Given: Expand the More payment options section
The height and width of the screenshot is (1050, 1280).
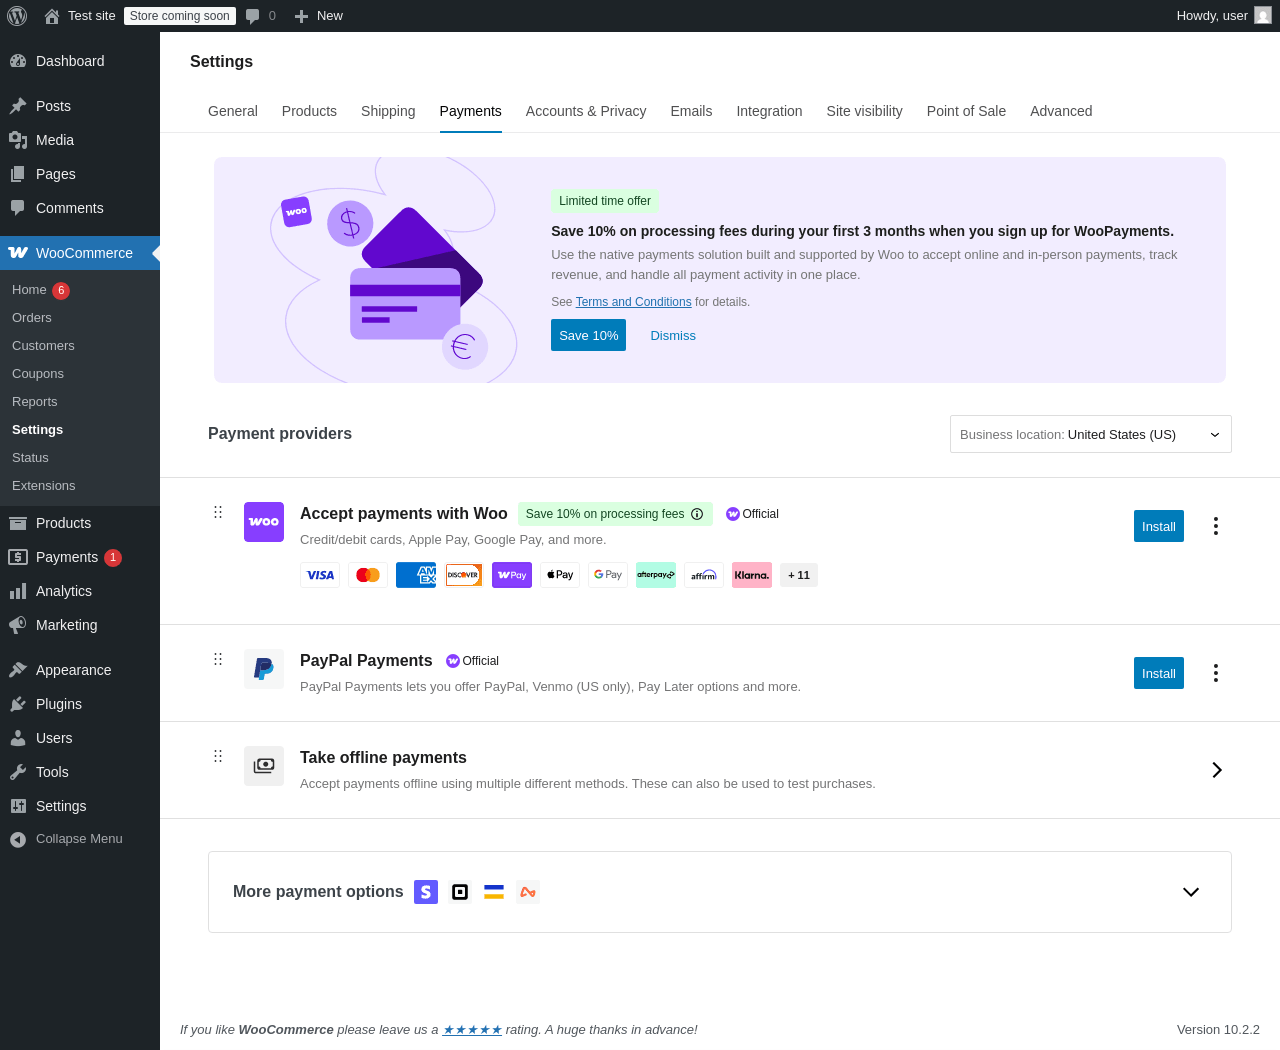Looking at the screenshot, I should click(x=1191, y=892).
